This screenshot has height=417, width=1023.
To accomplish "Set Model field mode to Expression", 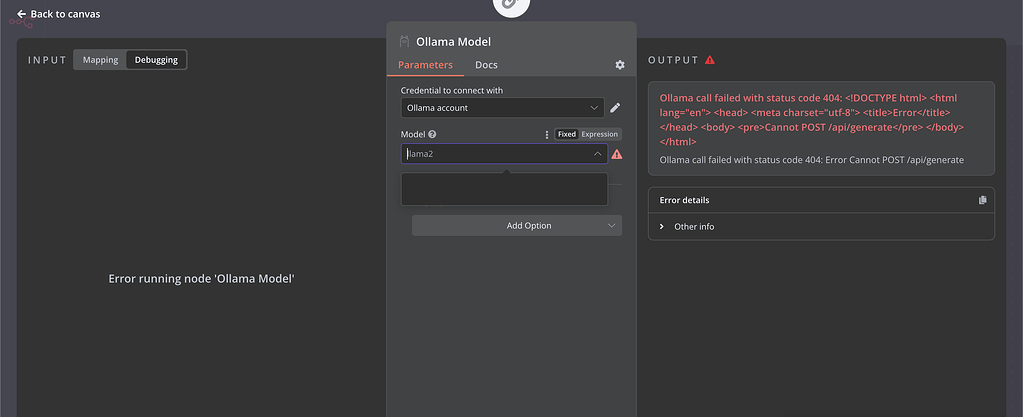I will (600, 134).
